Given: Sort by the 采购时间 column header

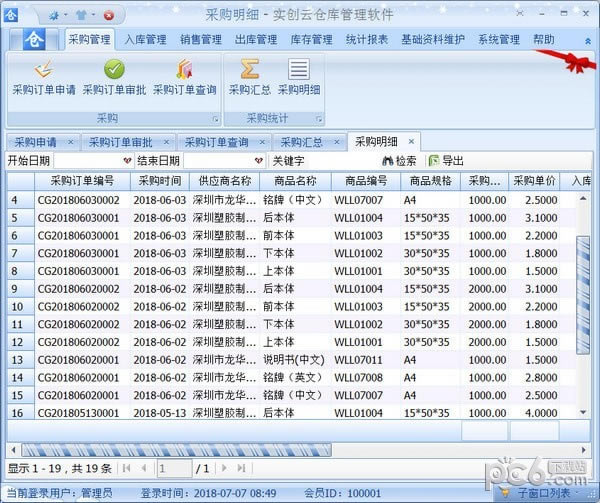Looking at the screenshot, I should 160,181.
